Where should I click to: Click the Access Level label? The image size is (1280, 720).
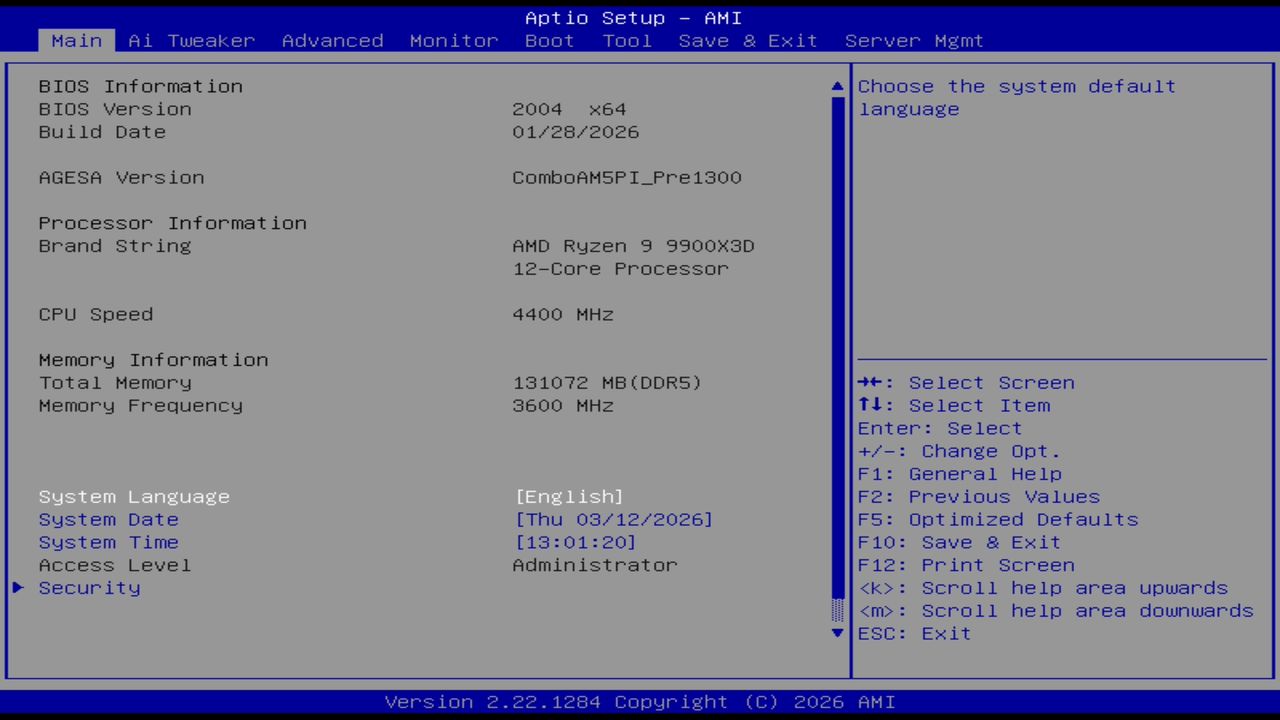(115, 565)
